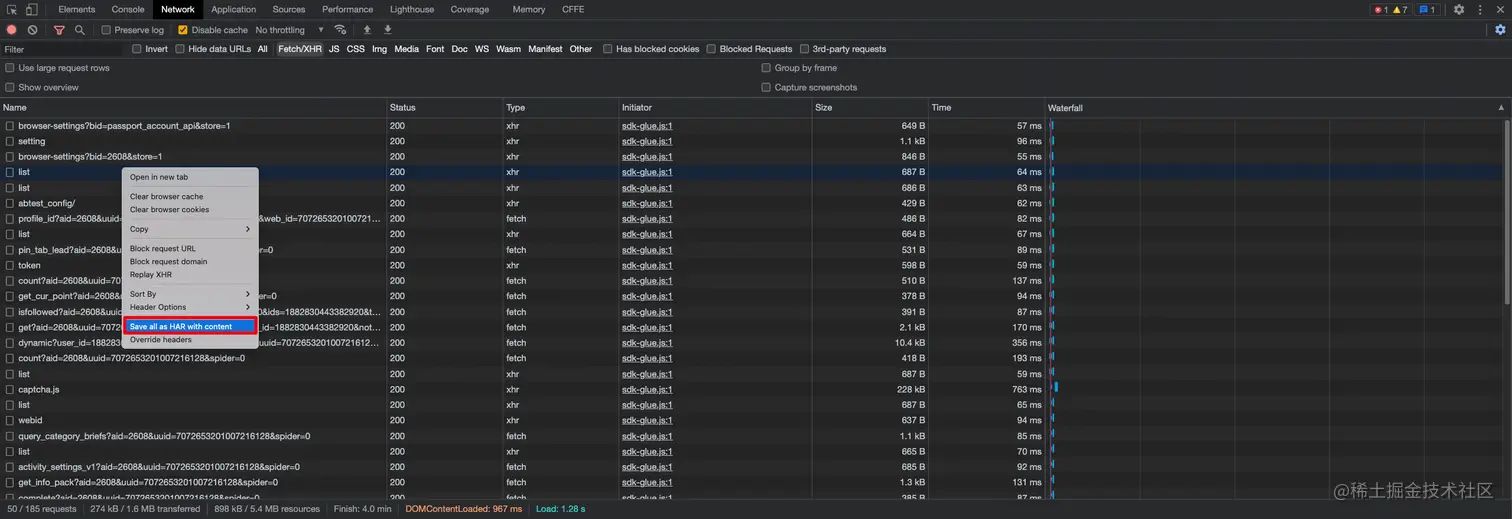The image size is (1512, 519).
Task: Expand the Sort By submenu
Action: 190,294
